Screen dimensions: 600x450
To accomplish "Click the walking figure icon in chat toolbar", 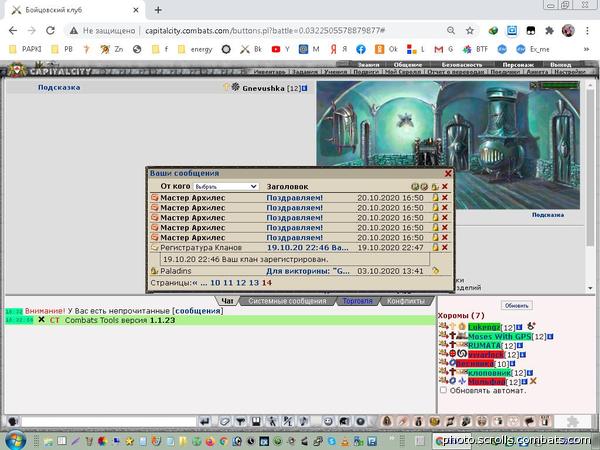I will pos(272,422).
